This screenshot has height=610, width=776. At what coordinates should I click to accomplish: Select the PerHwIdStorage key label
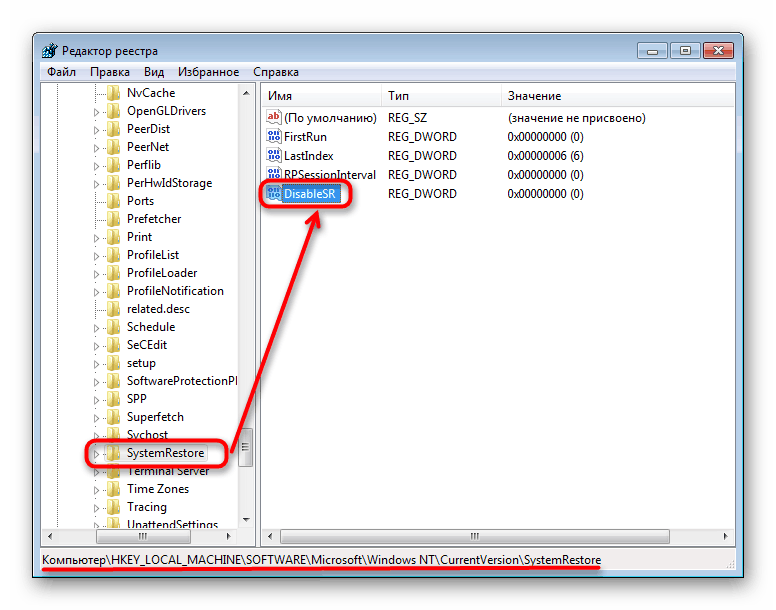(170, 183)
